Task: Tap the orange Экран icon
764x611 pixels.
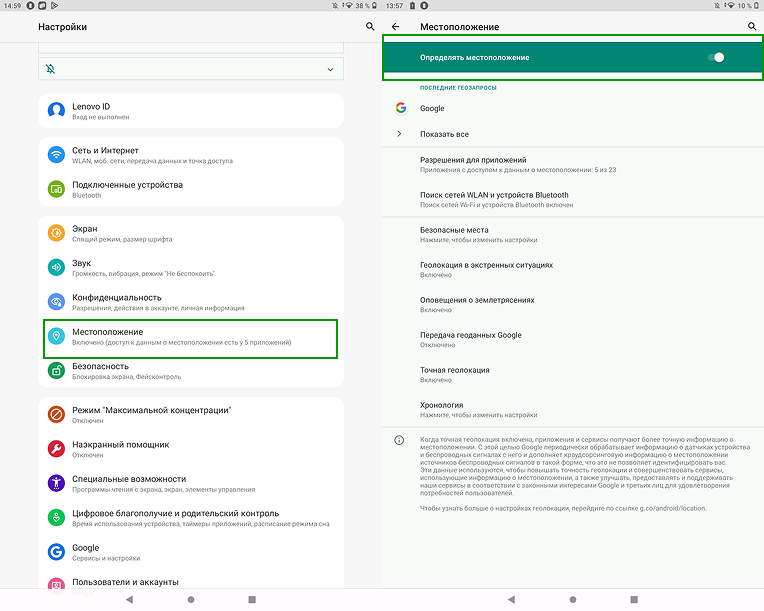Action: tap(56, 233)
